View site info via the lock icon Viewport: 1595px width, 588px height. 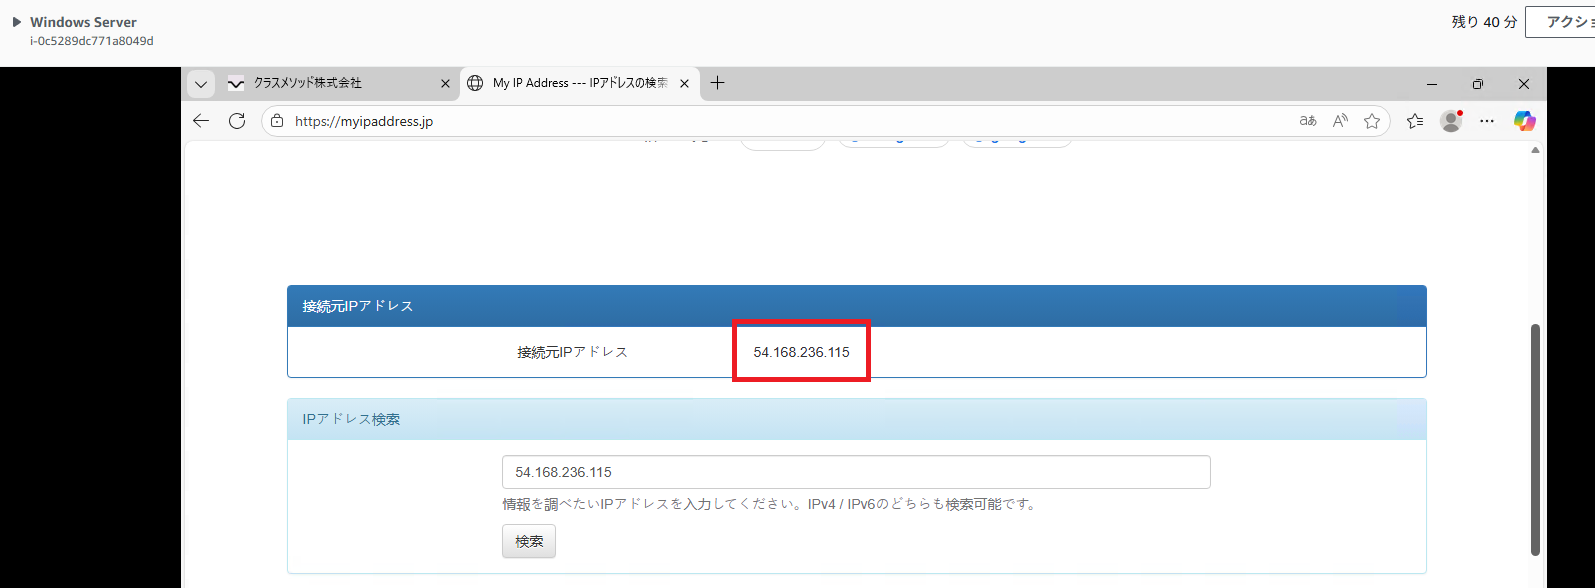(277, 121)
